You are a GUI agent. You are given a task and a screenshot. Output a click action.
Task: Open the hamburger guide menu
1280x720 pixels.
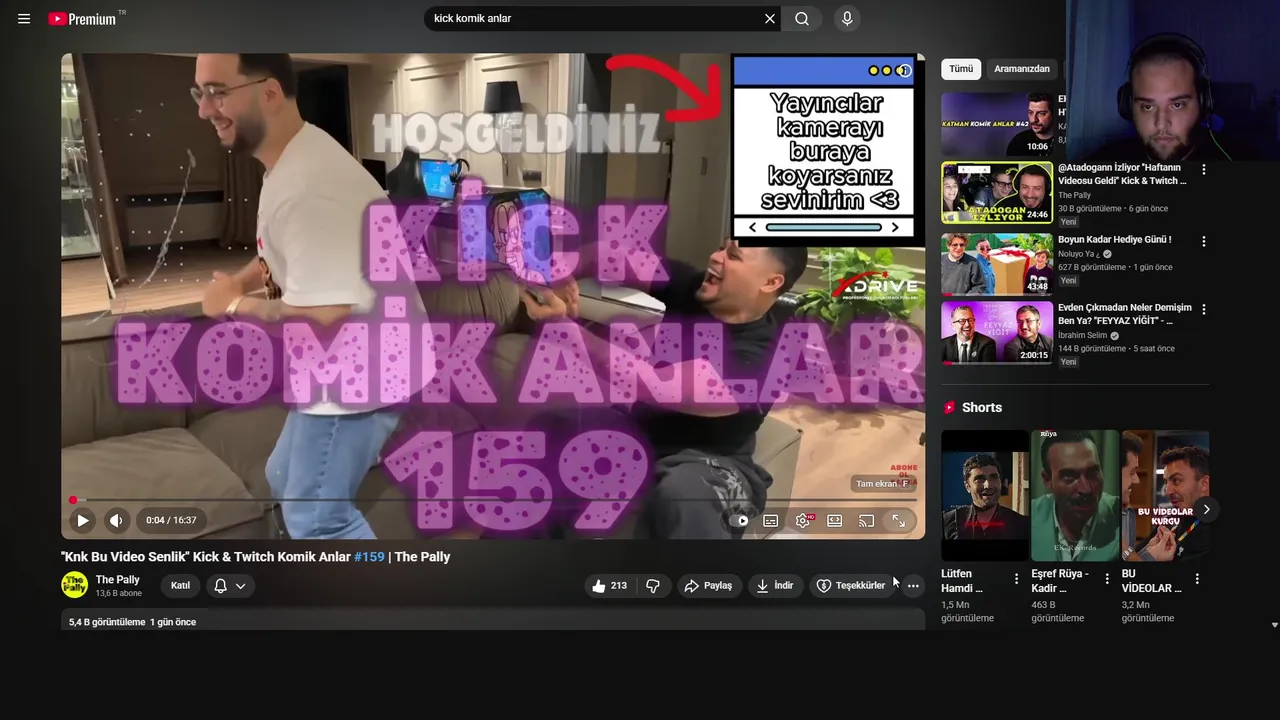(x=24, y=19)
